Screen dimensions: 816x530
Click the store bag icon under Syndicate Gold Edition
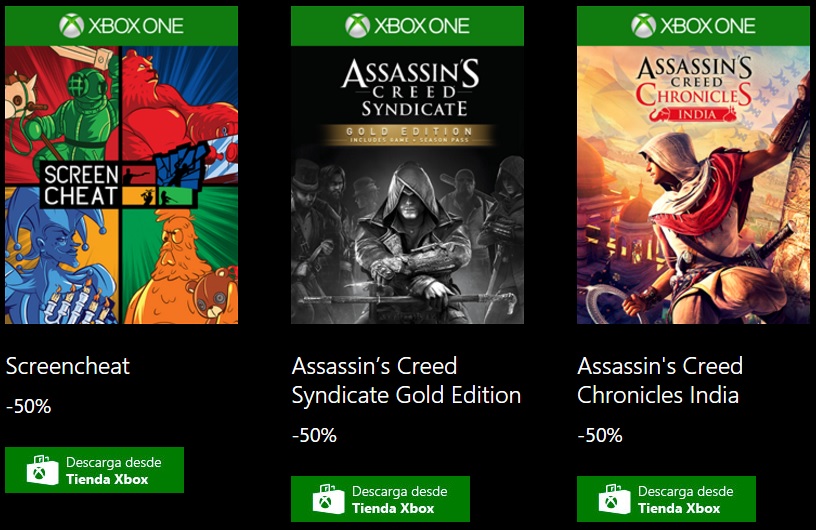(x=326, y=499)
